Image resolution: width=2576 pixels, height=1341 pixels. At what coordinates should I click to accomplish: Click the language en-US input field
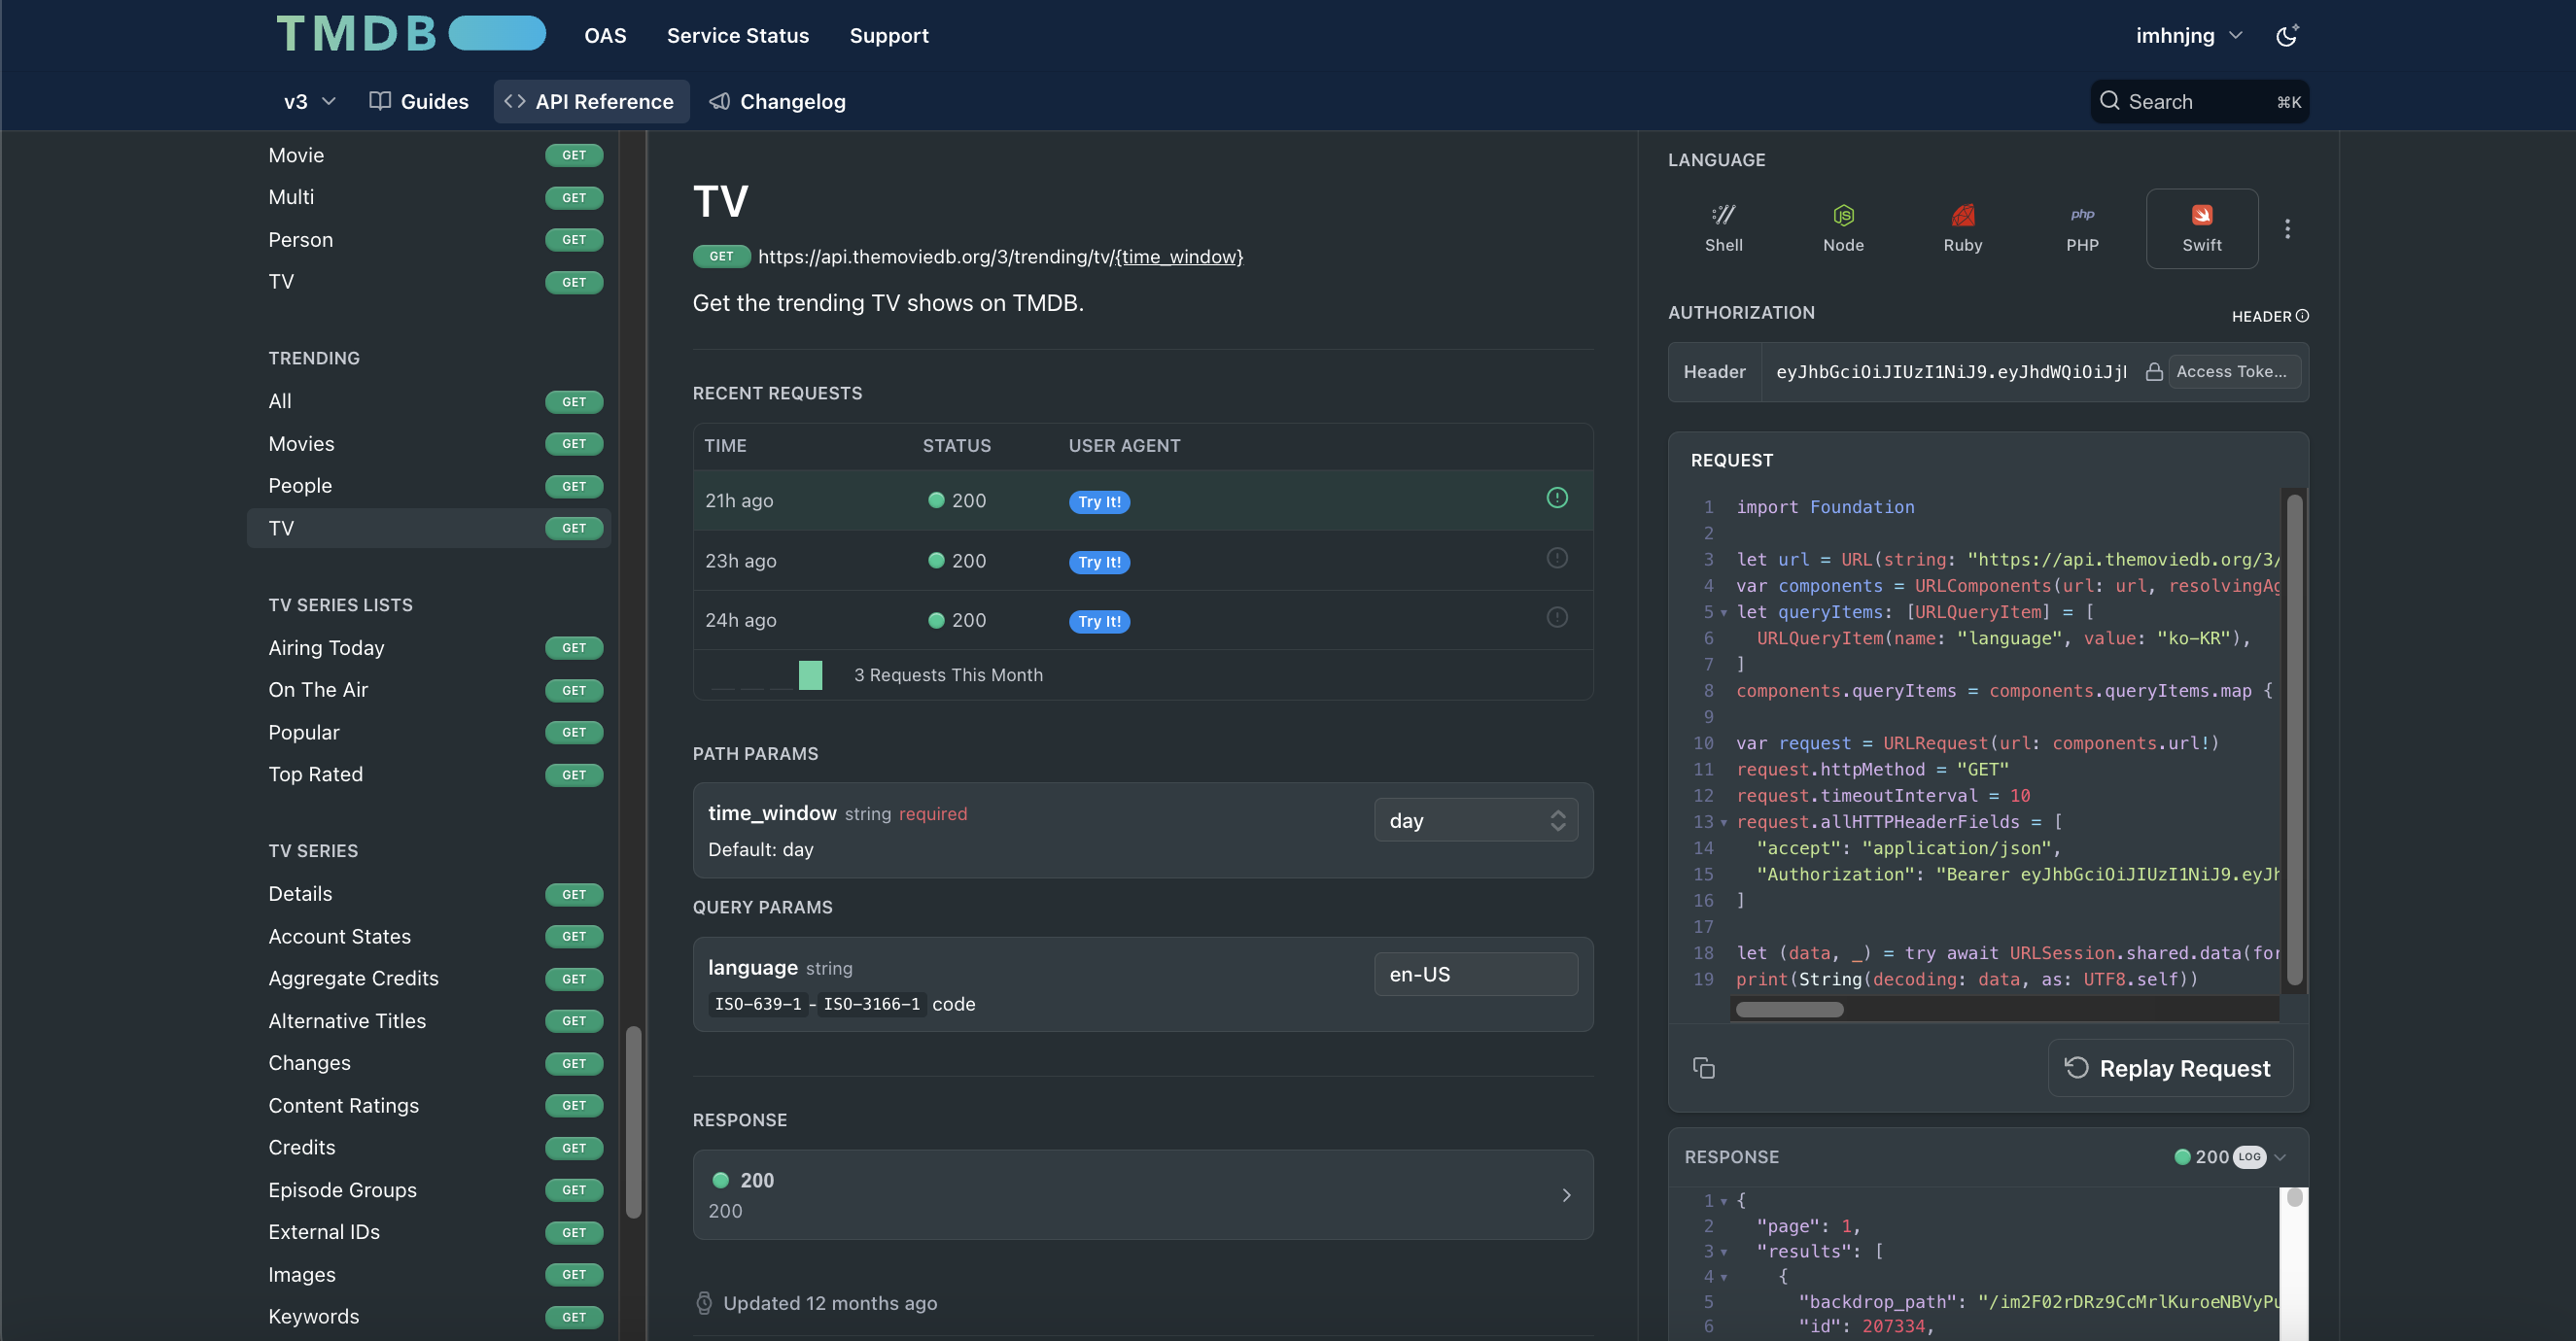[x=1475, y=974]
